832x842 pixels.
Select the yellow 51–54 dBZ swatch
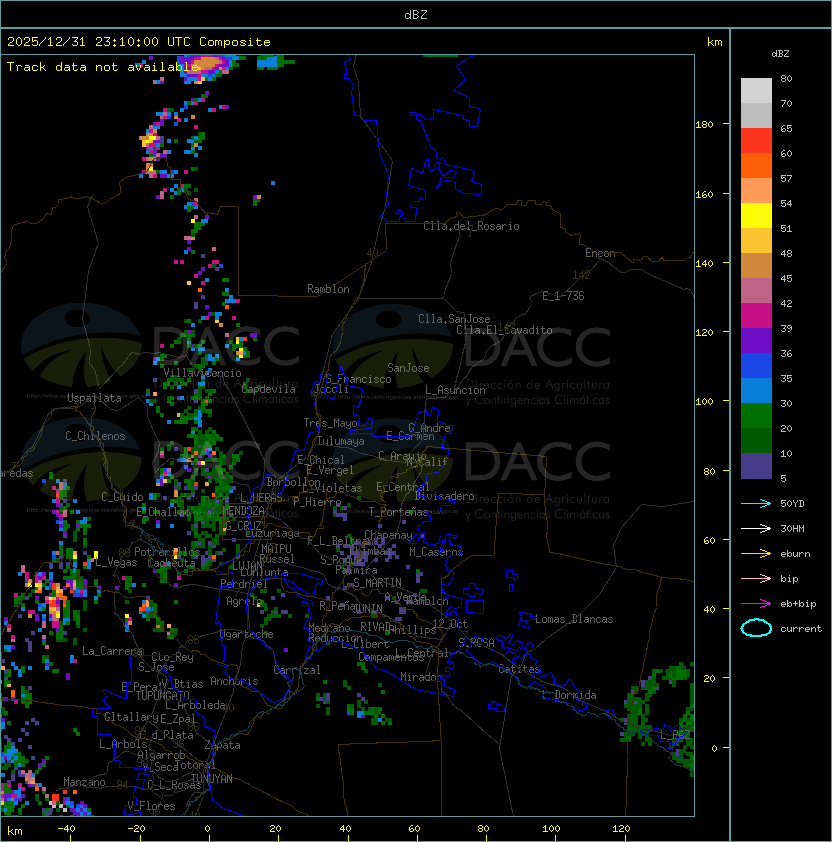[x=756, y=216]
